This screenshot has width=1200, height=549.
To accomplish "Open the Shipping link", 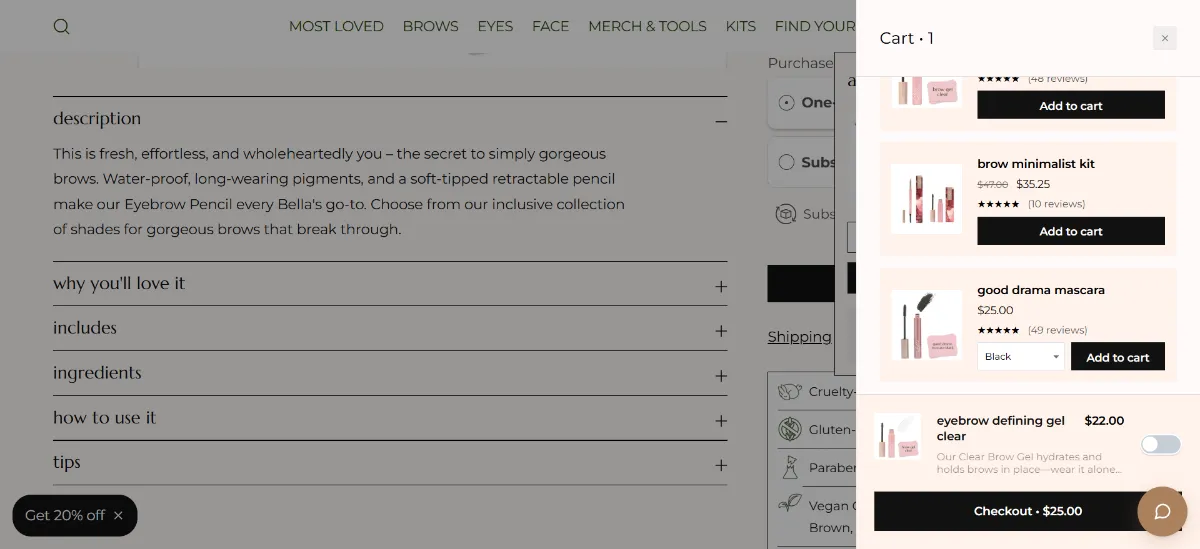I will pyautogui.click(x=799, y=337).
